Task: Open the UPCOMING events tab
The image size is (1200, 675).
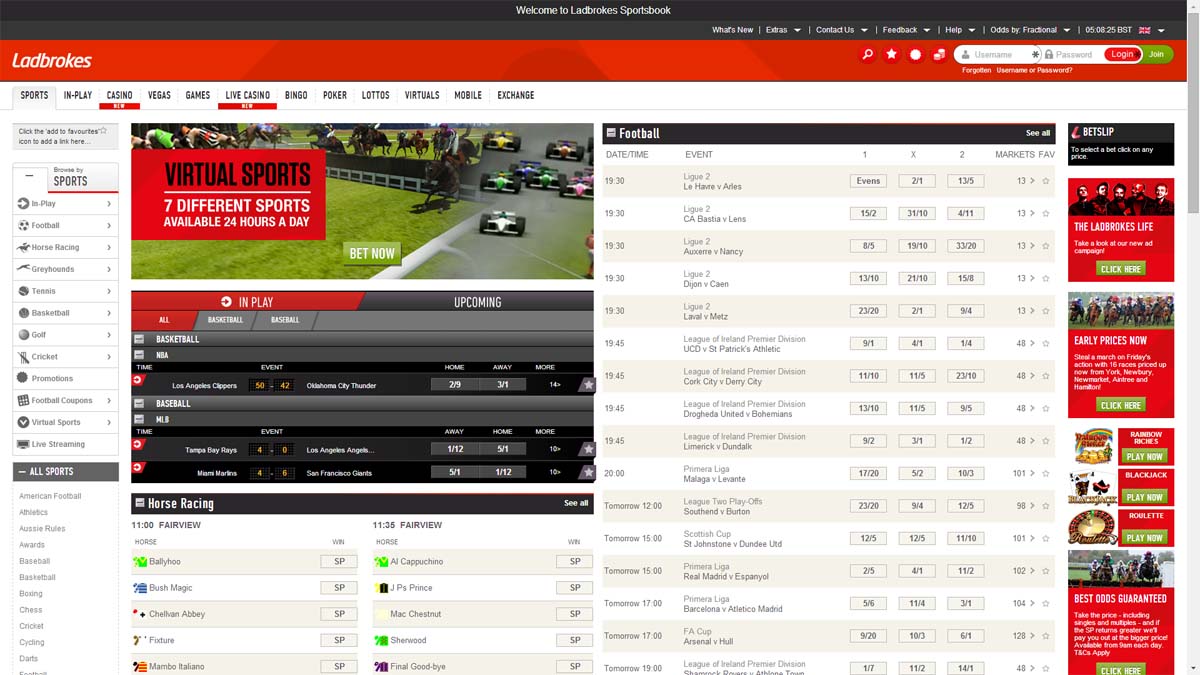Action: pos(477,302)
